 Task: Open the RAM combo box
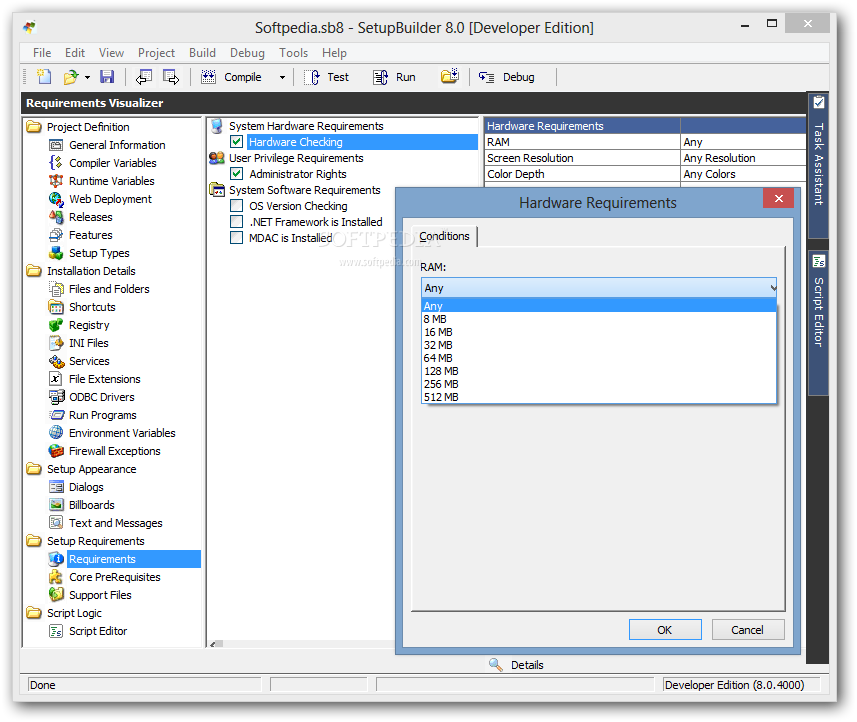click(x=598, y=287)
